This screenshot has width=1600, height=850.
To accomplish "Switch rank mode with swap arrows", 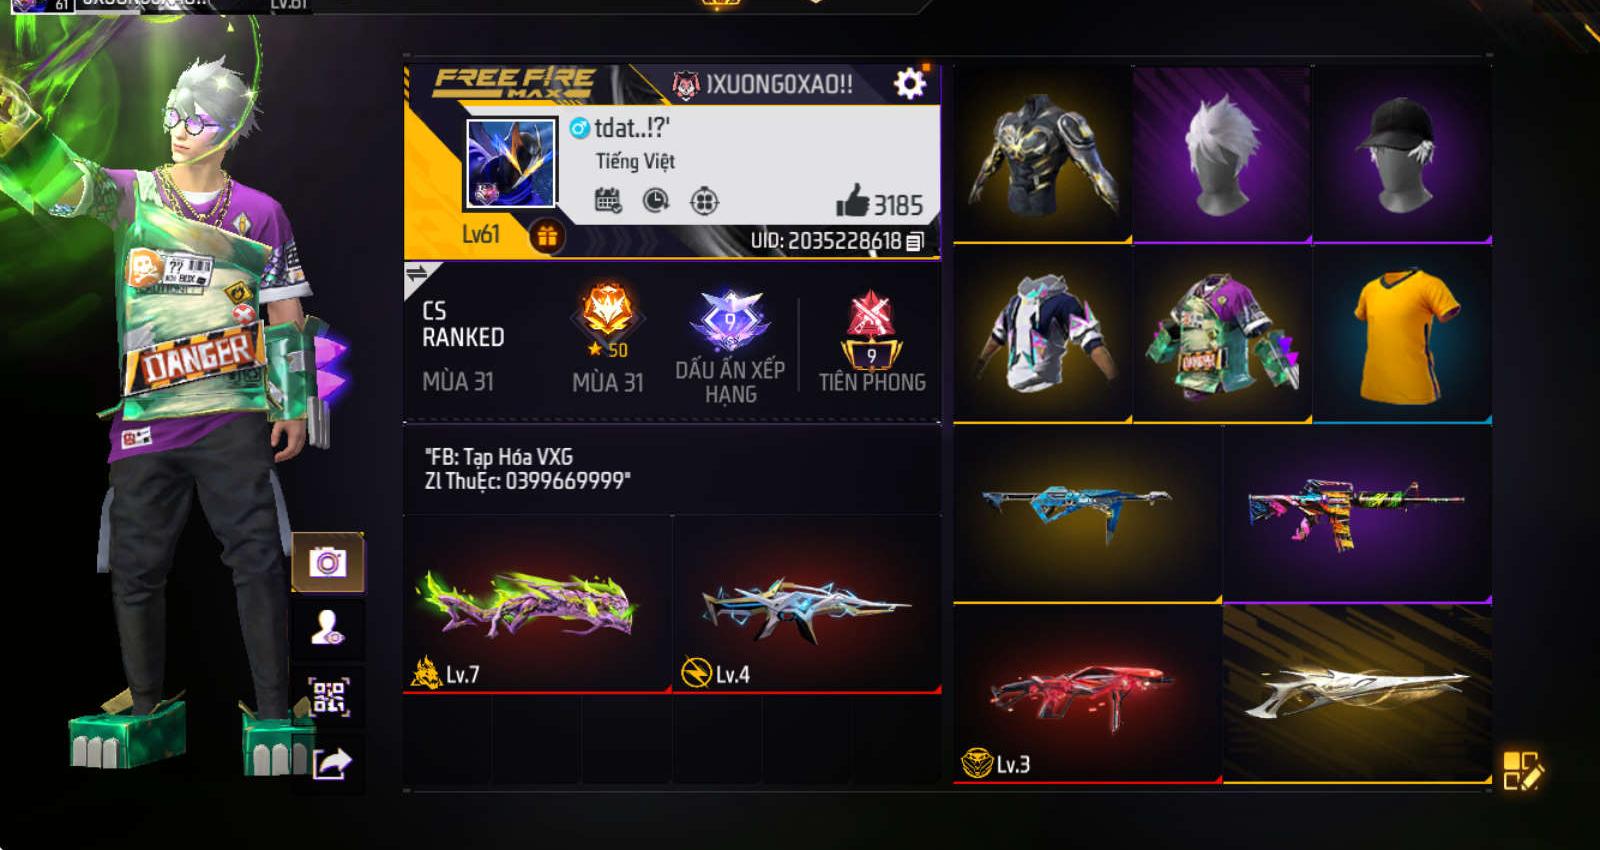I will click(417, 273).
